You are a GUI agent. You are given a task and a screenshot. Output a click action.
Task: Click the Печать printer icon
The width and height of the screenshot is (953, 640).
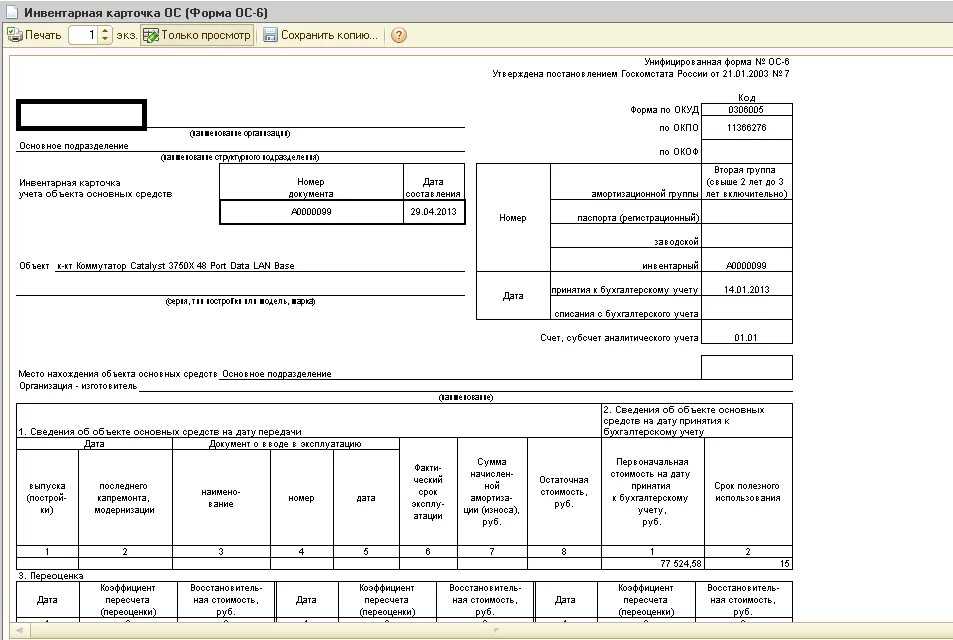15,35
